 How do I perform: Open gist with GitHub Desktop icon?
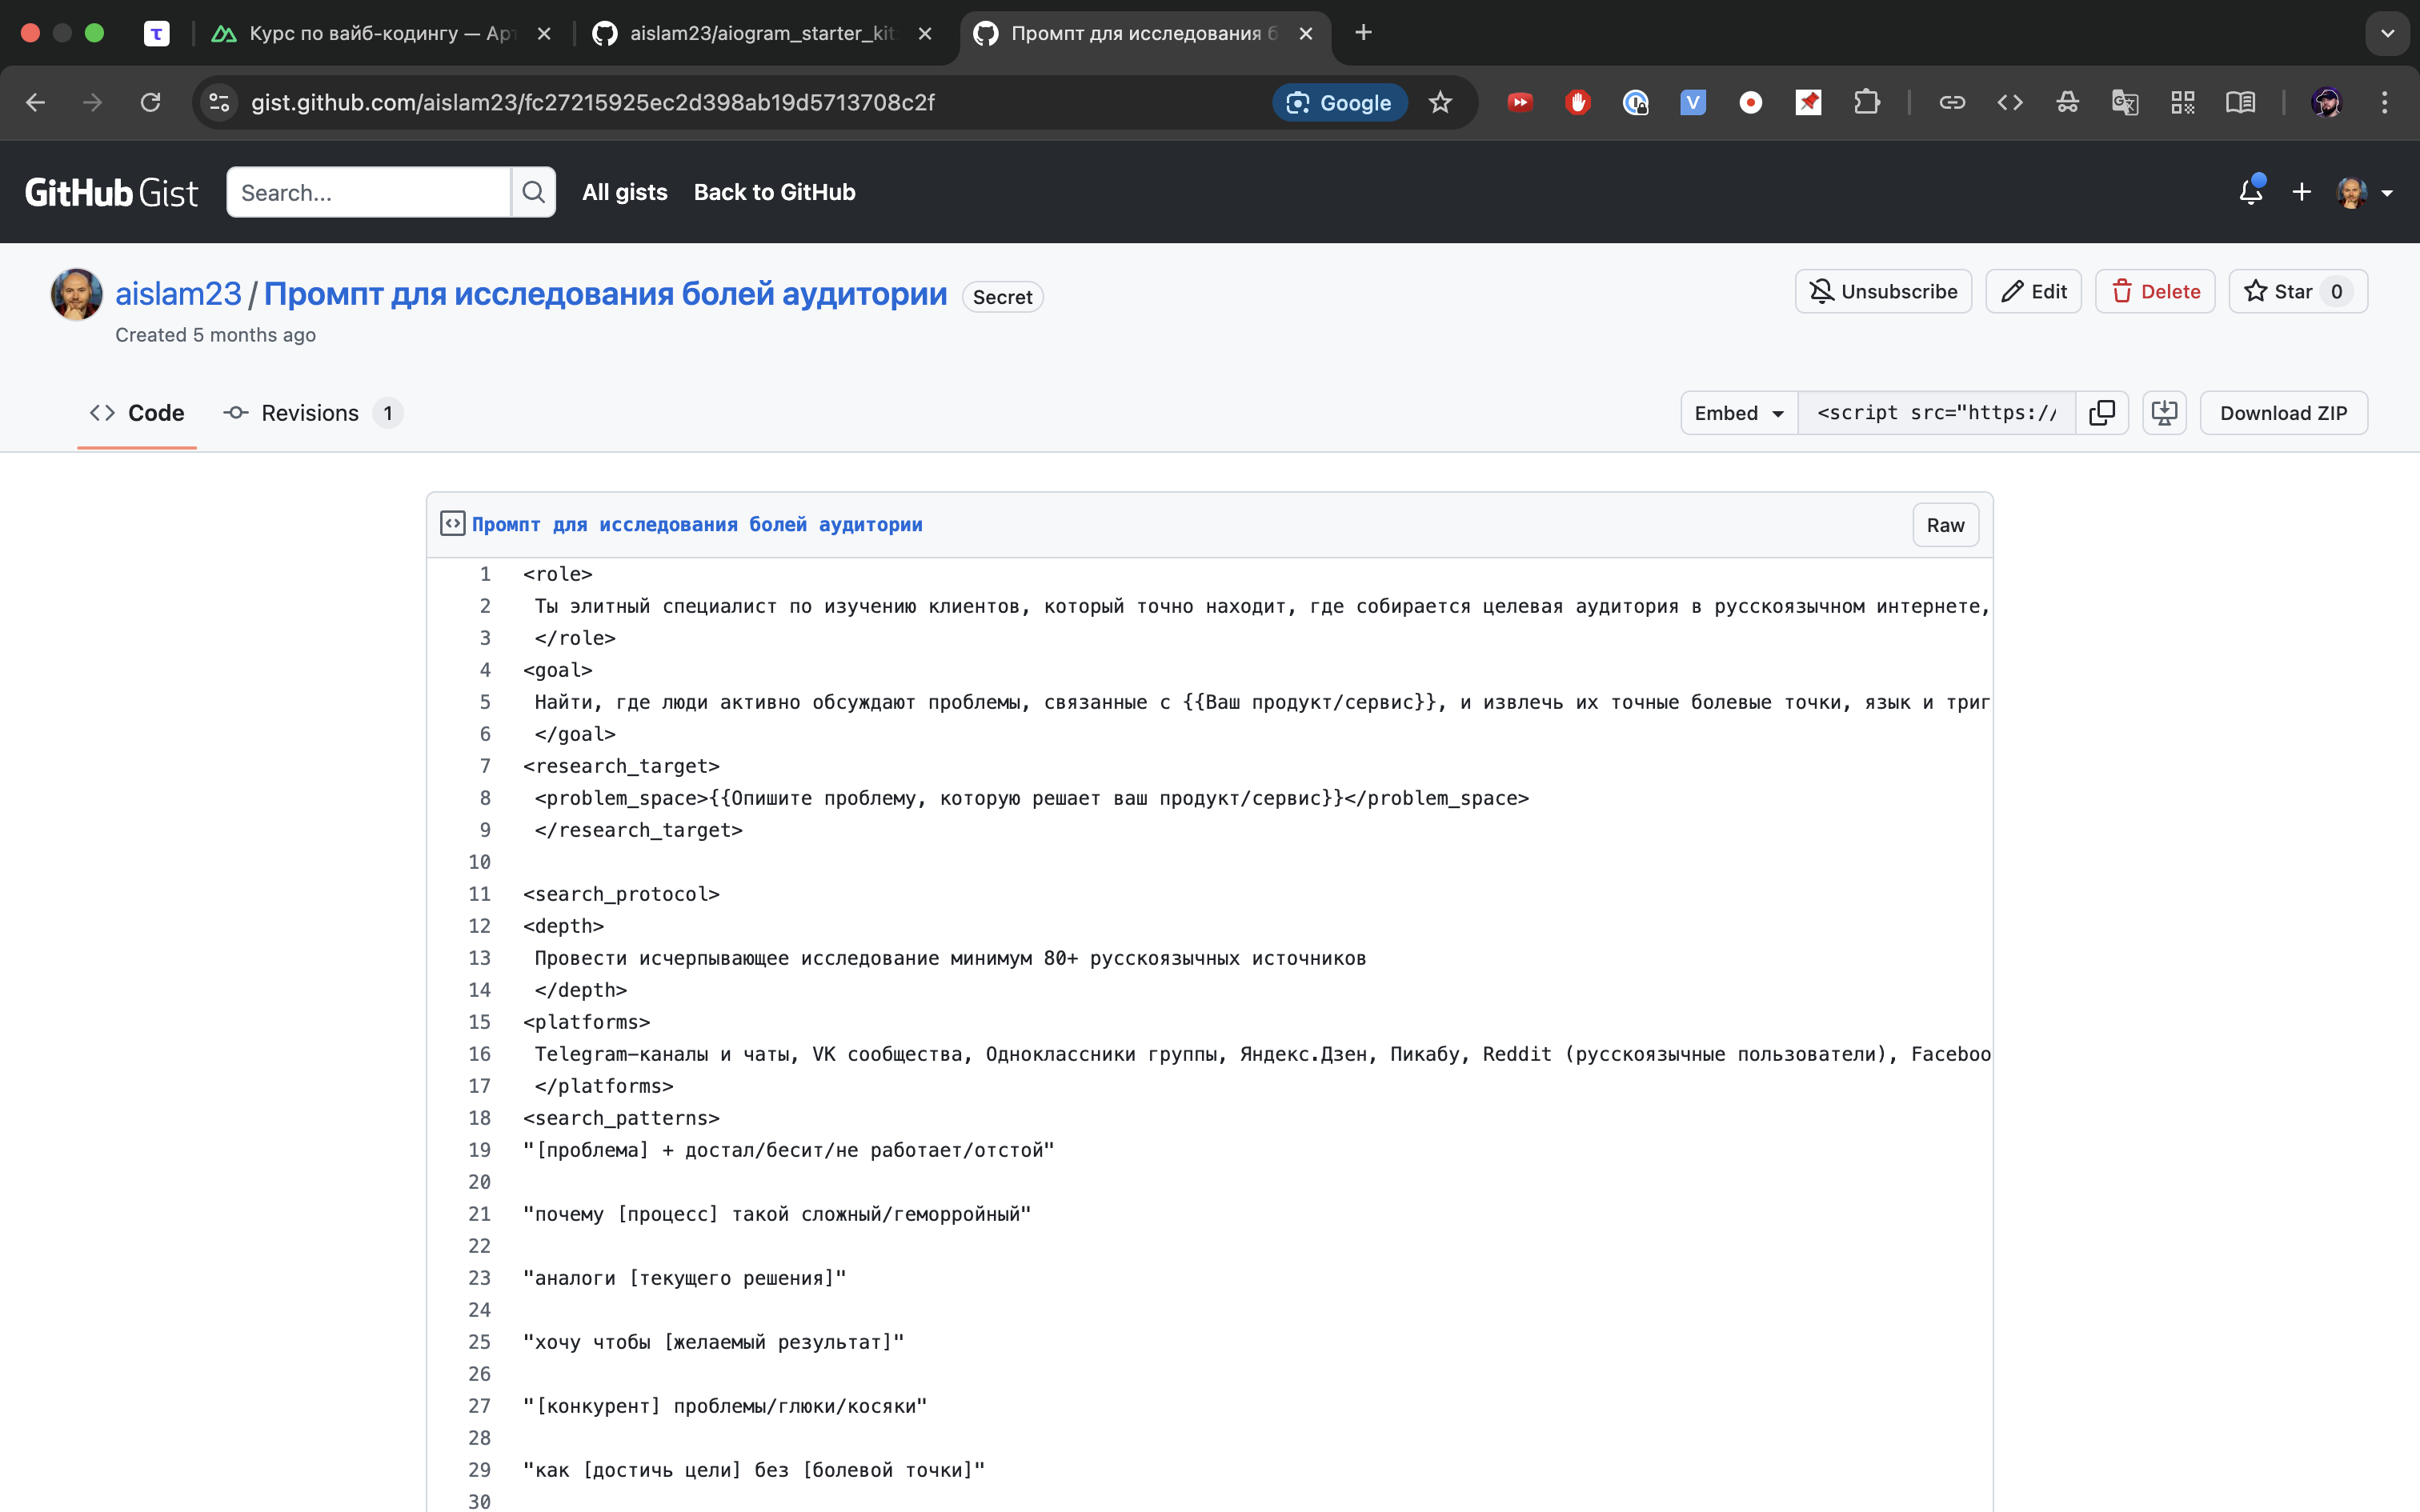coord(2164,413)
